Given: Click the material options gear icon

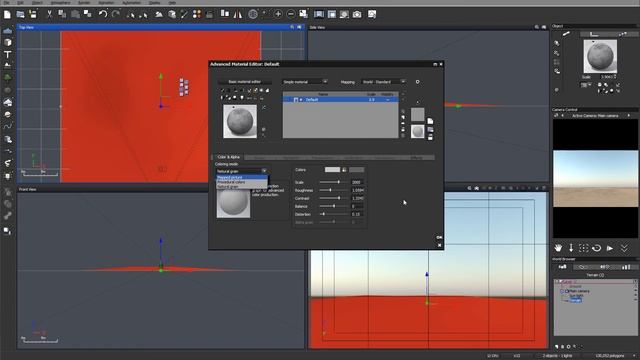Looking at the screenshot, I should click(x=417, y=82).
